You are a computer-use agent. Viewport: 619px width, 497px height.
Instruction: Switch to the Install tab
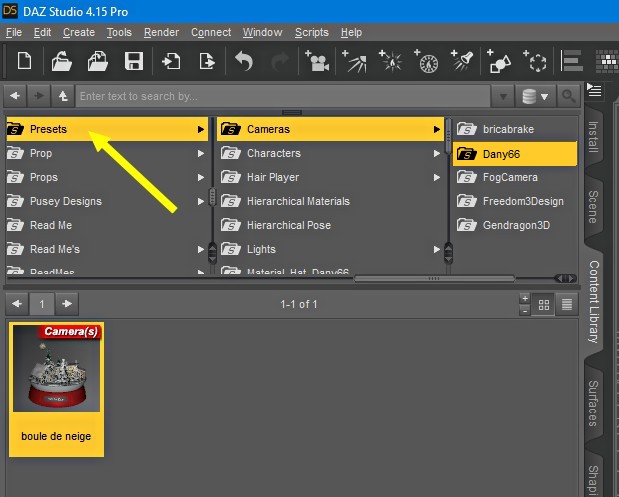[x=593, y=137]
